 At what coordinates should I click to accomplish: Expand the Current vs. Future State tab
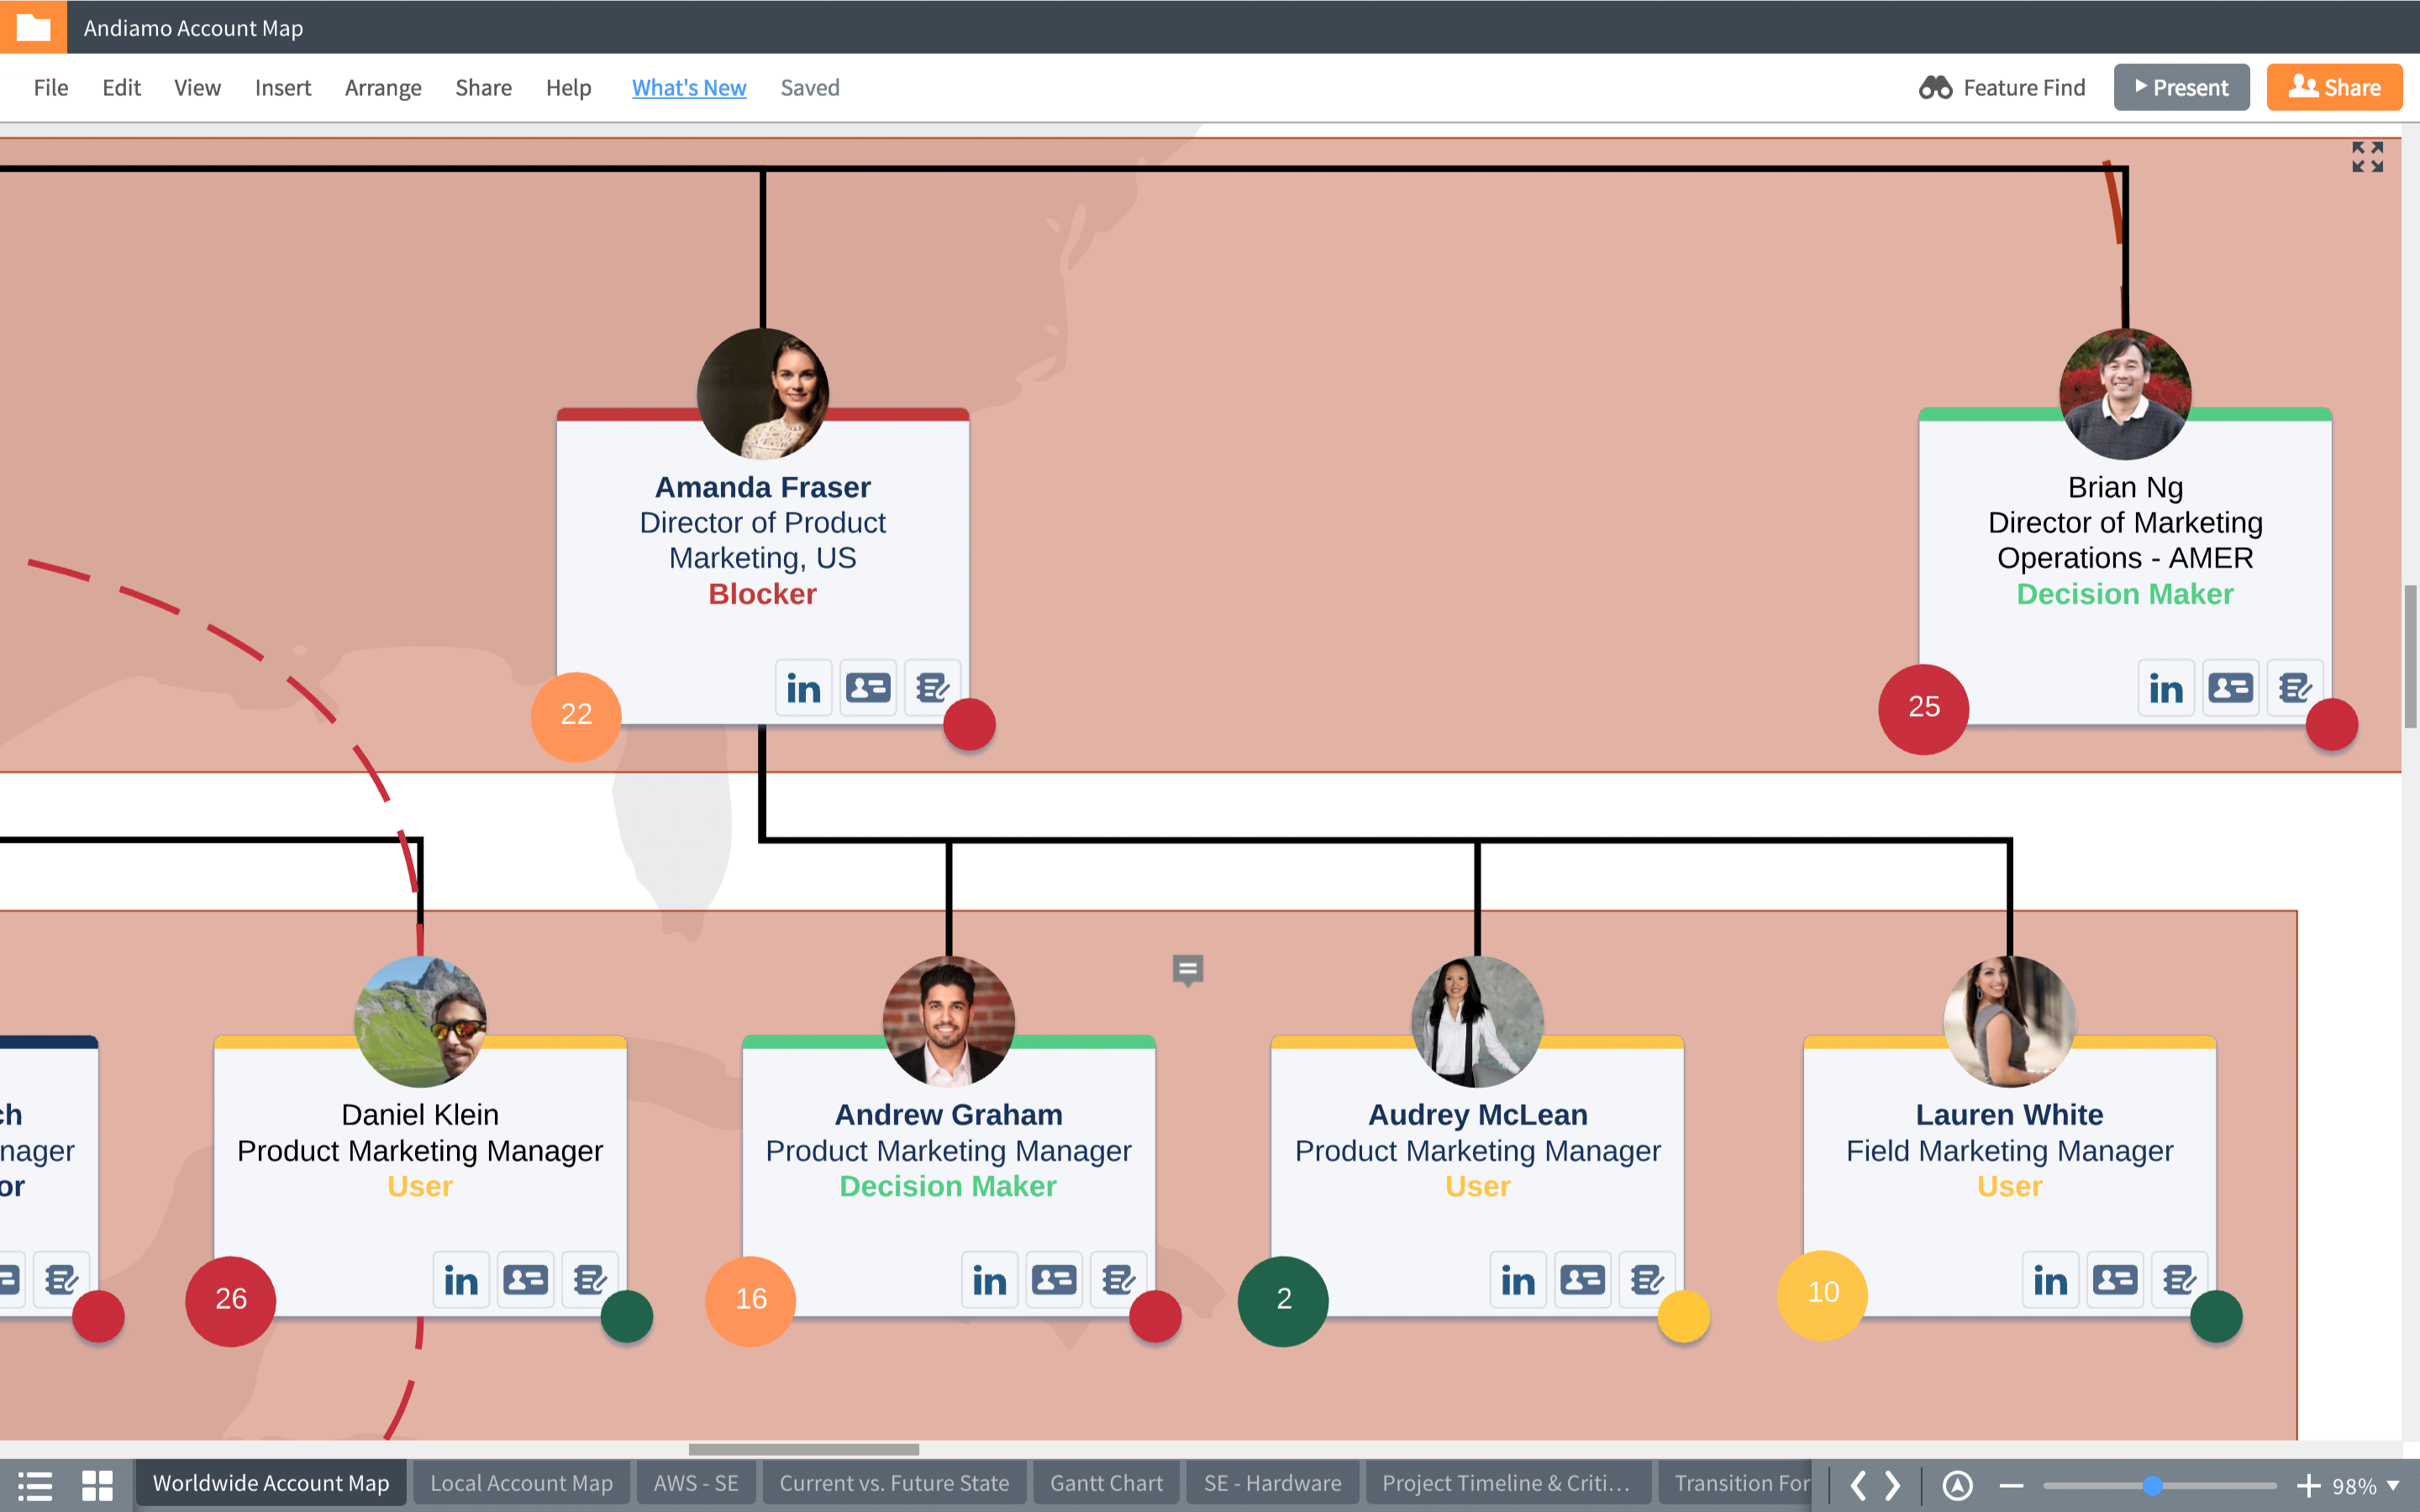[896, 1483]
